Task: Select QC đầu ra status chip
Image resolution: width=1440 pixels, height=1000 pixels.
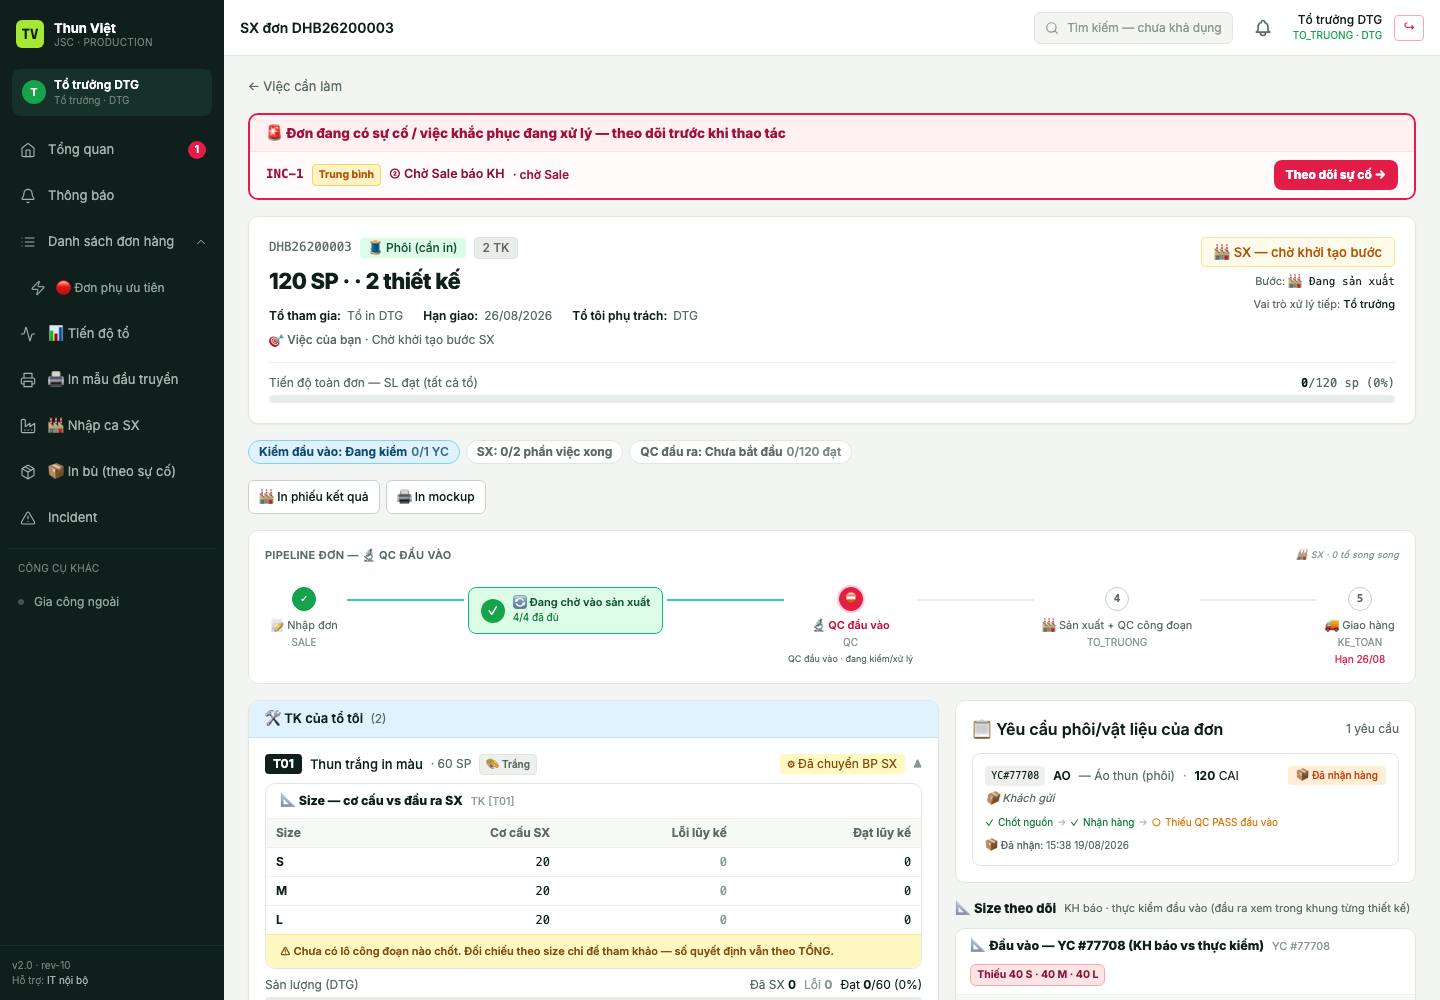Action: coord(740,452)
